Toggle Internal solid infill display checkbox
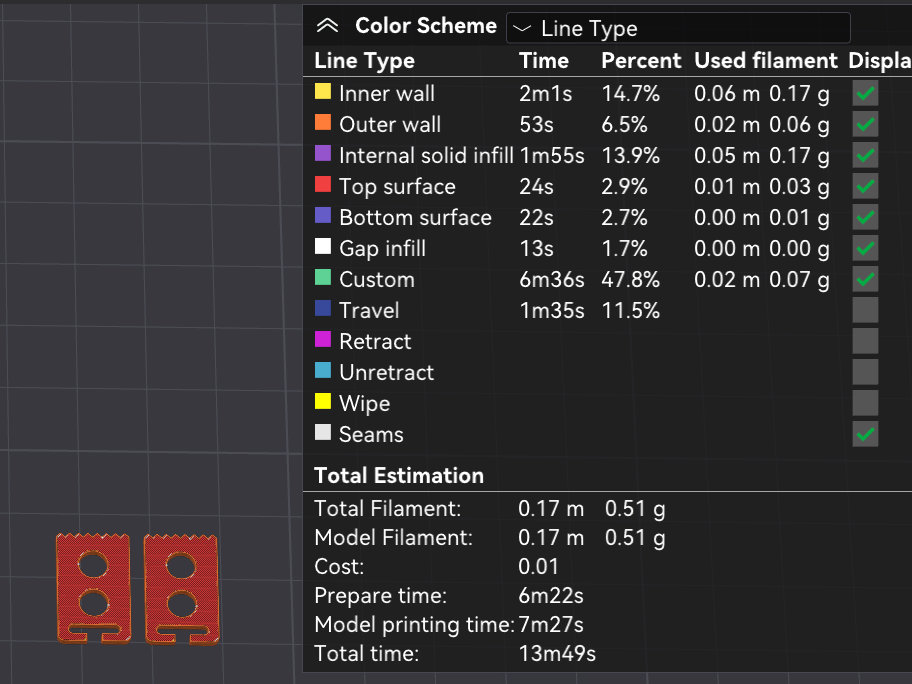 point(865,155)
